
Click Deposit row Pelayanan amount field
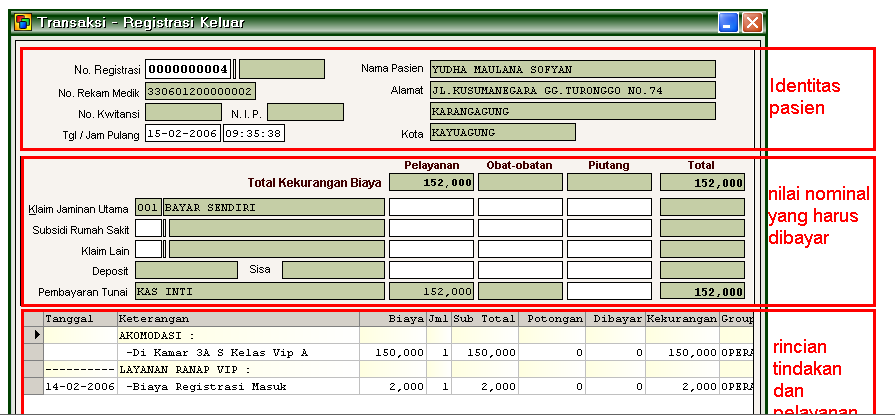(432, 270)
